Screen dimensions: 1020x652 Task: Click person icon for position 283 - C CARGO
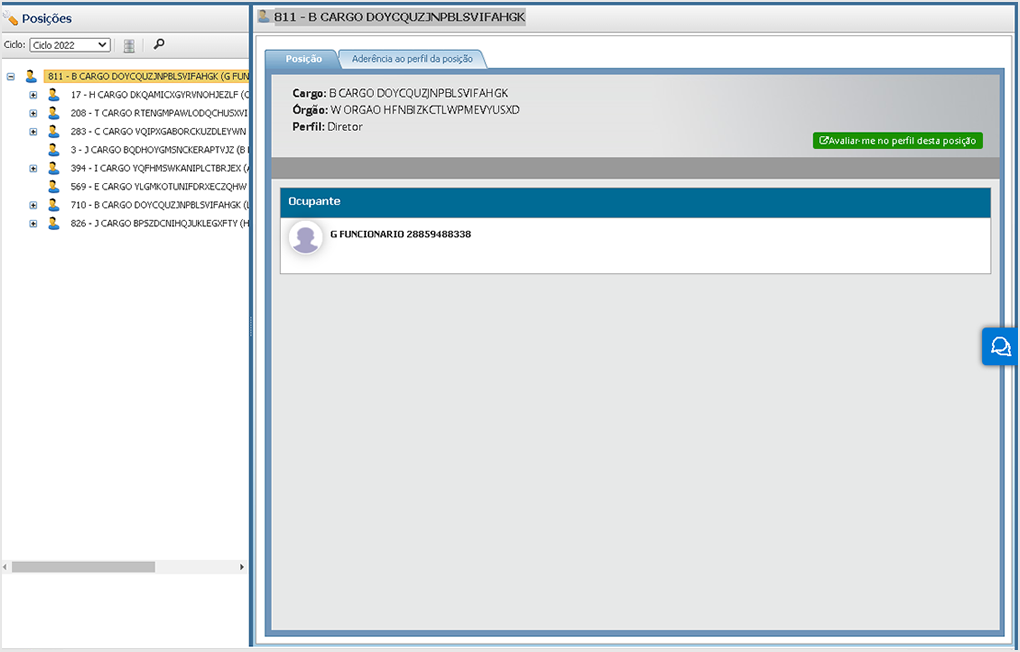point(54,131)
